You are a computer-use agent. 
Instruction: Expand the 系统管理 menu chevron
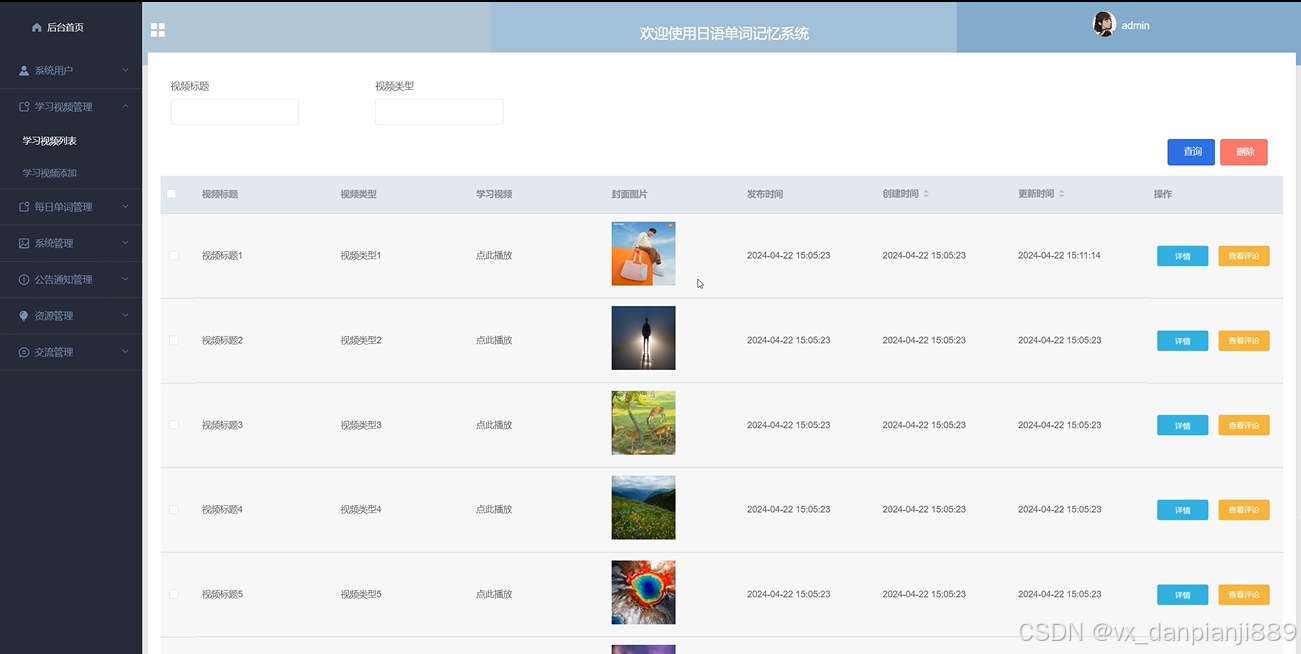click(125, 243)
